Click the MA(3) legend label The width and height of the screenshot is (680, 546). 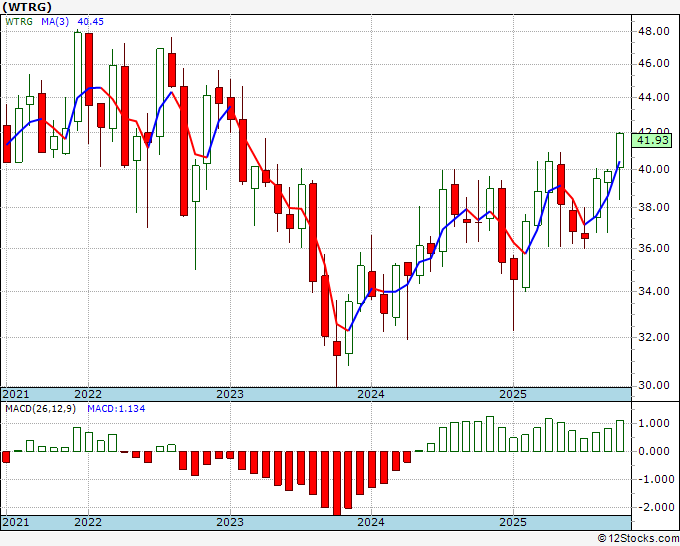coord(55,22)
